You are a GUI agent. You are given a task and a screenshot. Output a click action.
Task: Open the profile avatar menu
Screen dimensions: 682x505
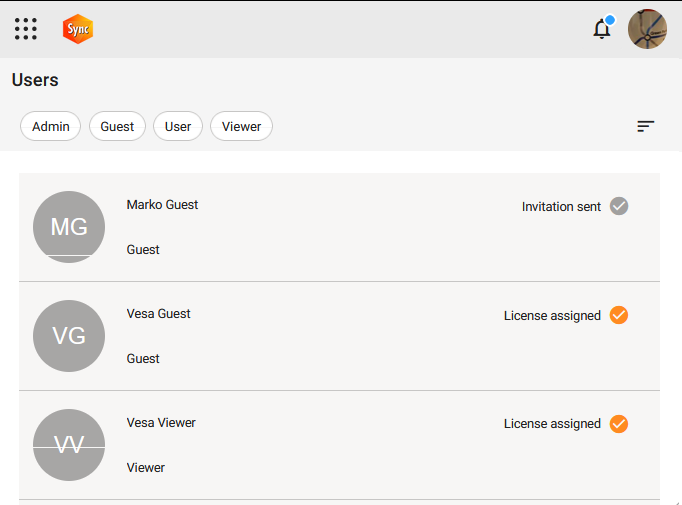pos(647,29)
